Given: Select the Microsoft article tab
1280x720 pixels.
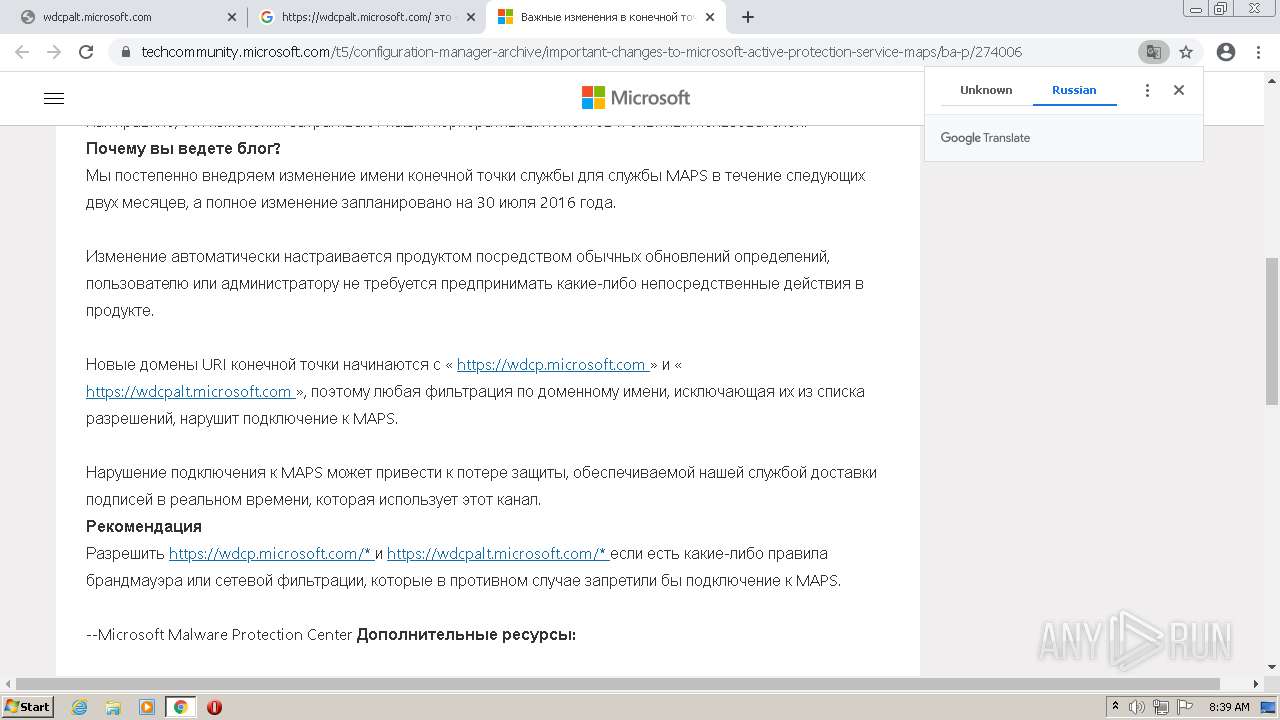Looking at the screenshot, I should coord(606,17).
